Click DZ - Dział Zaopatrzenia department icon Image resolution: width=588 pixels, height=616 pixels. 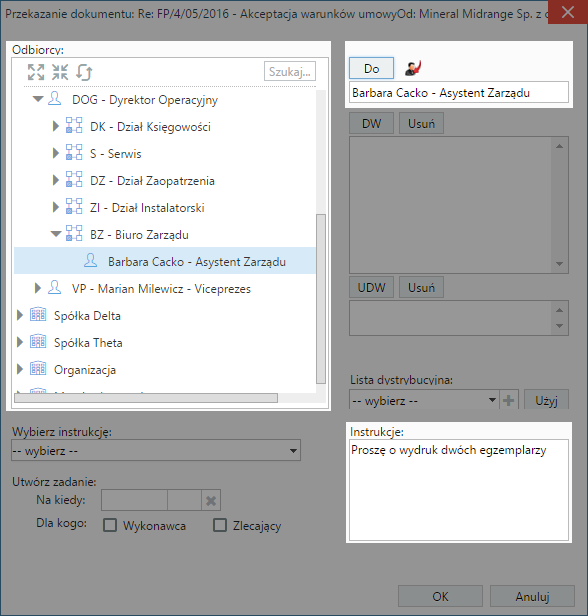pyautogui.click(x=74, y=180)
